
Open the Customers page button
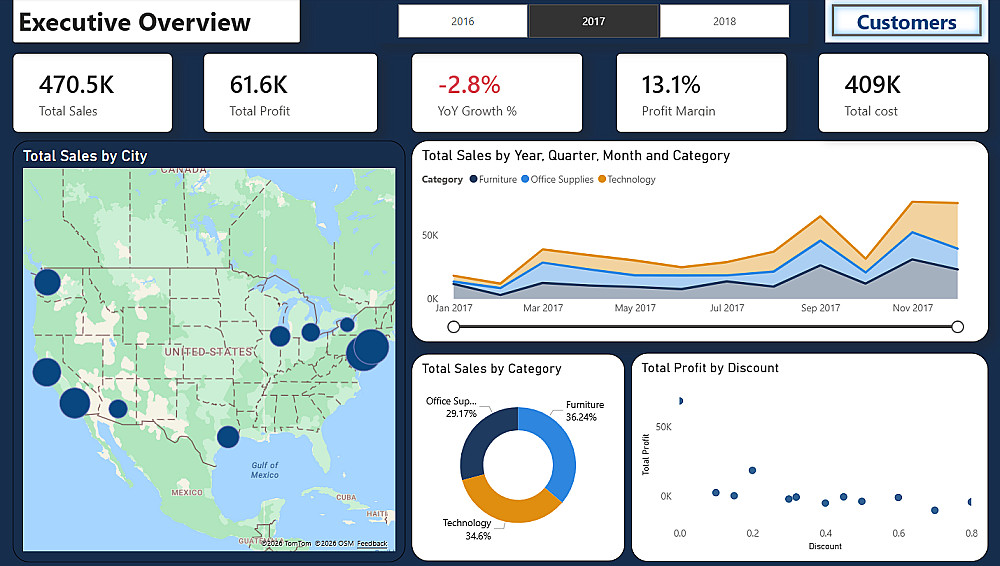coord(906,22)
